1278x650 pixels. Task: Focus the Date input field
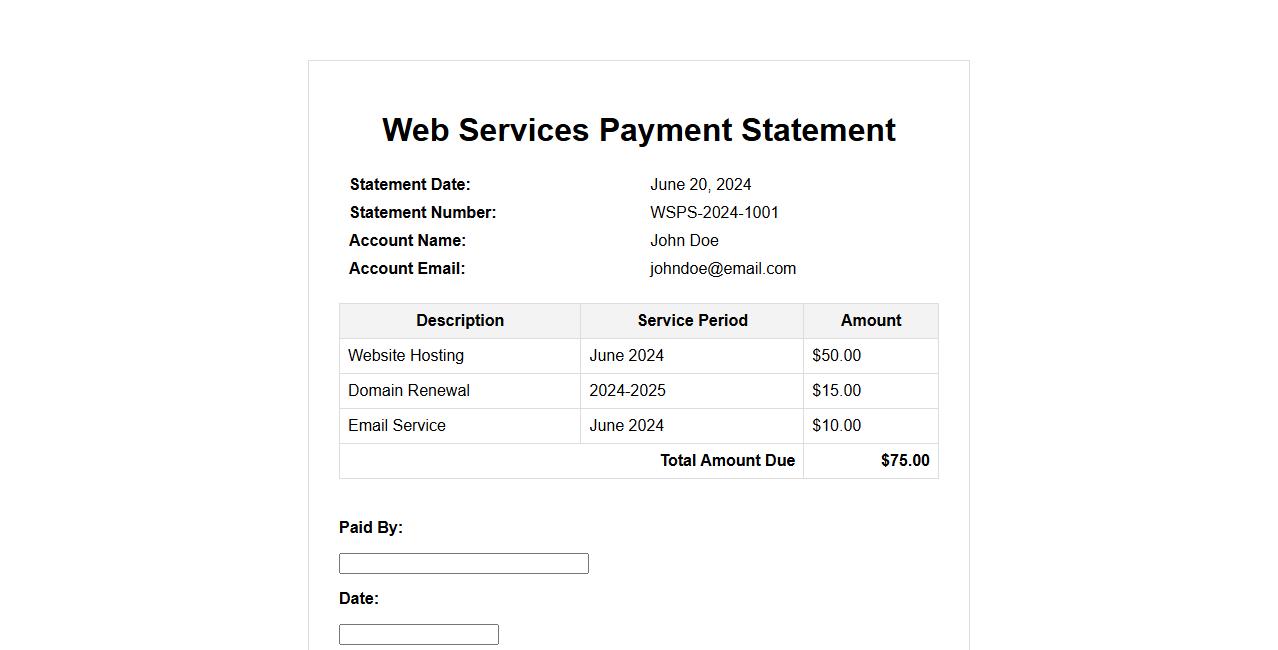[418, 634]
